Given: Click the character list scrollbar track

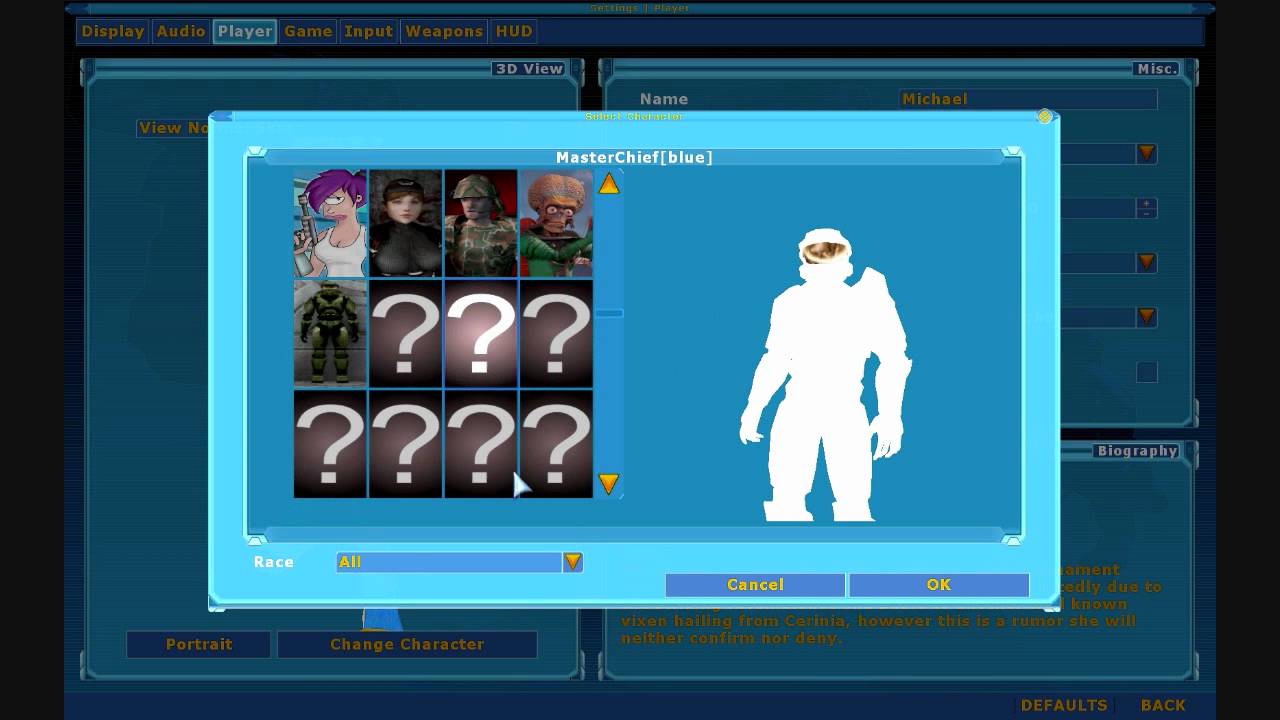Looking at the screenshot, I should point(609,333).
